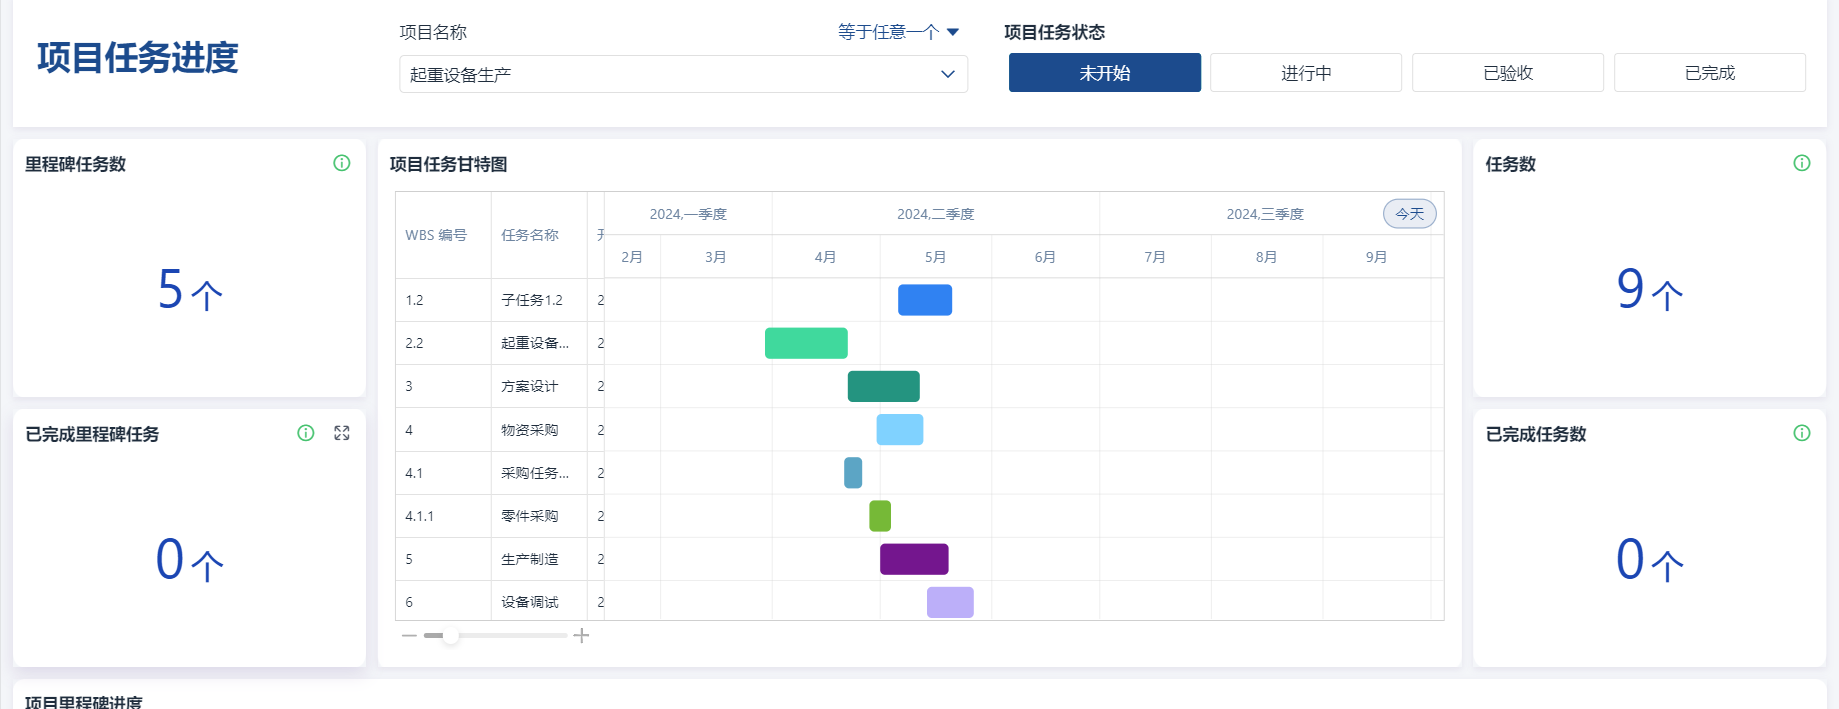This screenshot has width=1839, height=709.
Task: Click the 2024,三季度 timeline header
Action: [x=1266, y=214]
